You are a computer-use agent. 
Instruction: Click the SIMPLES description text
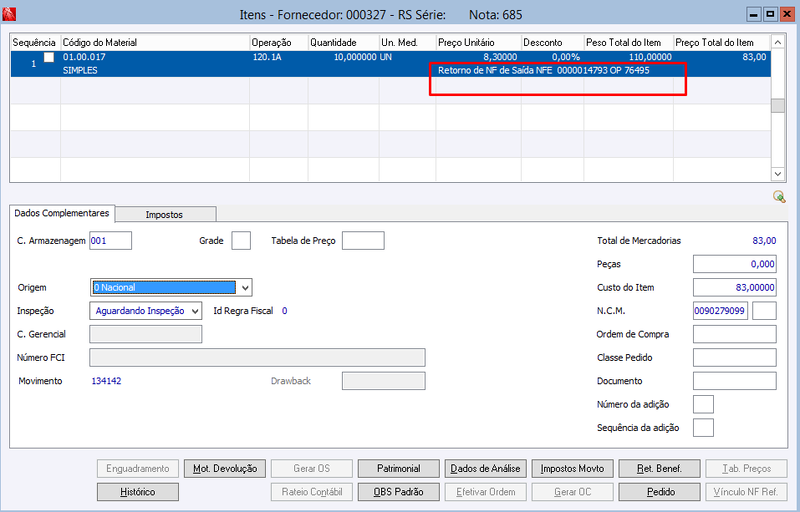point(80,70)
